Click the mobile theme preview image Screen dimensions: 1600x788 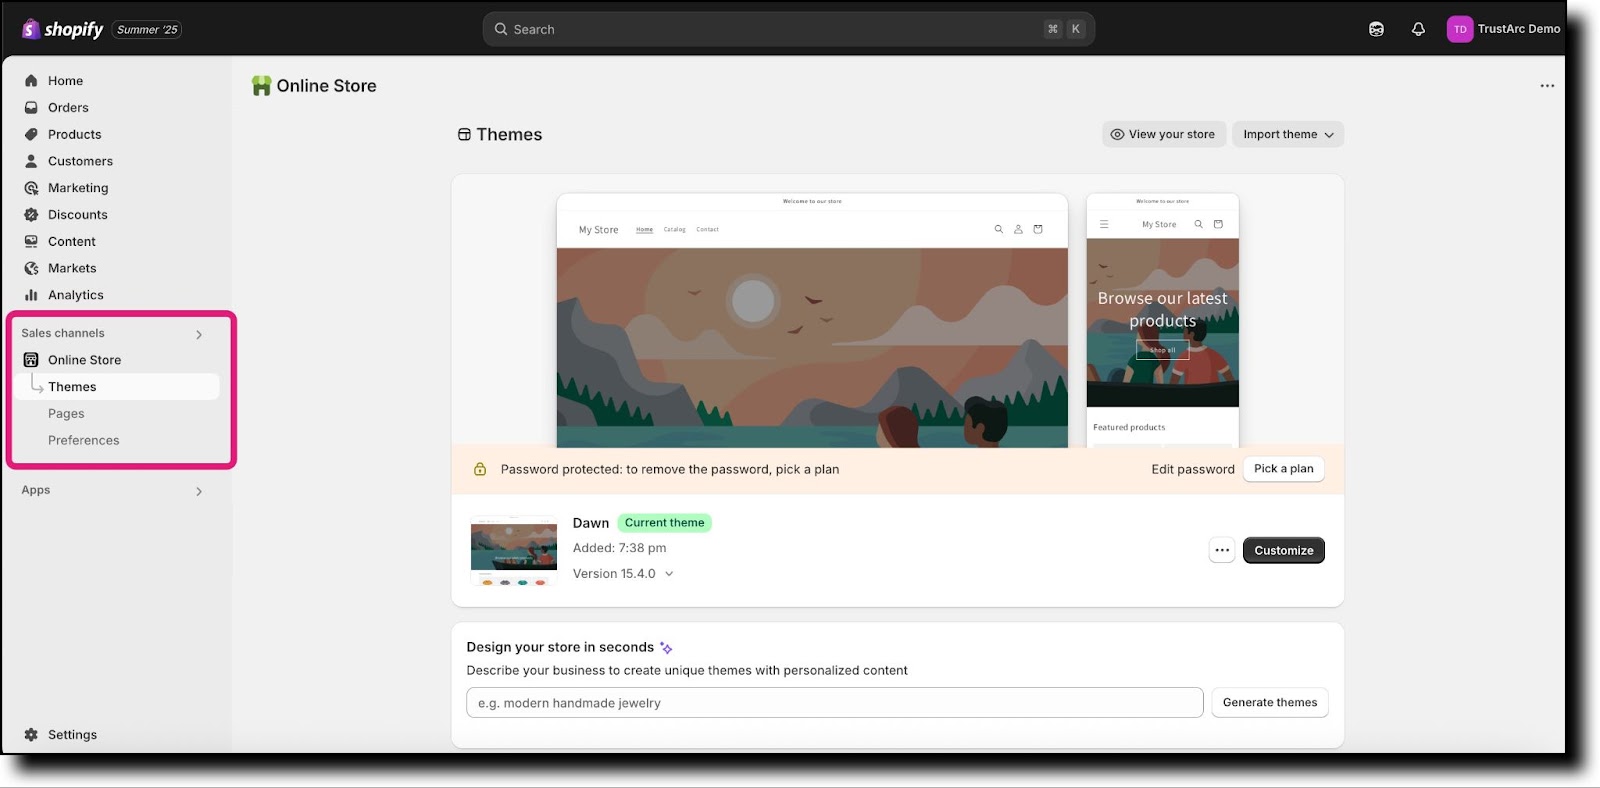tap(1163, 321)
